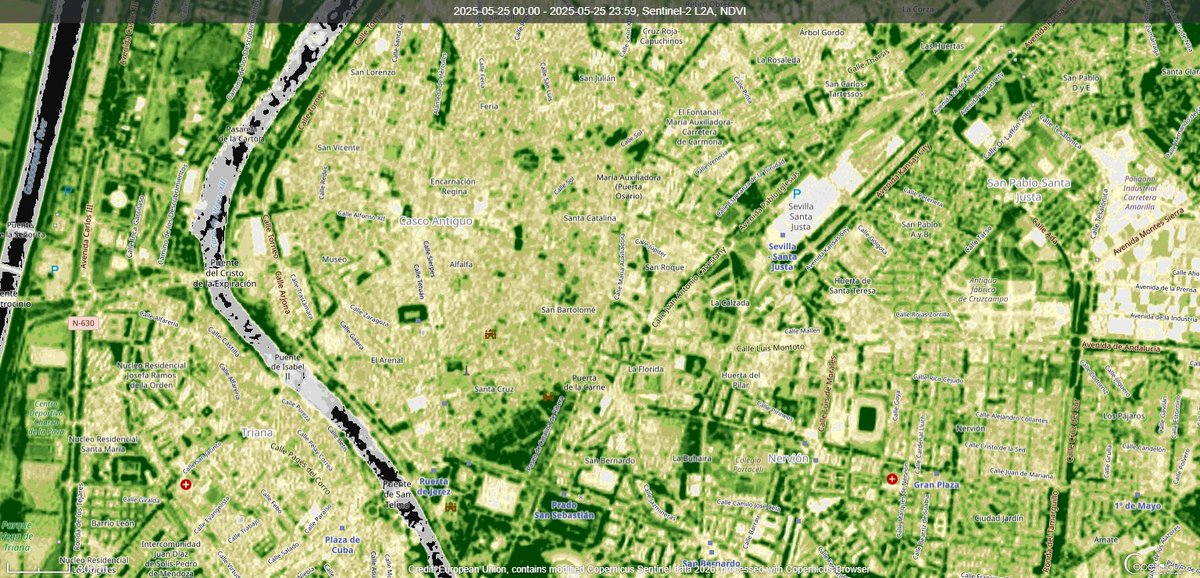Image resolution: width=1200 pixels, height=578 pixels.
Task: Select the Nervión district label
Action: click(x=787, y=458)
